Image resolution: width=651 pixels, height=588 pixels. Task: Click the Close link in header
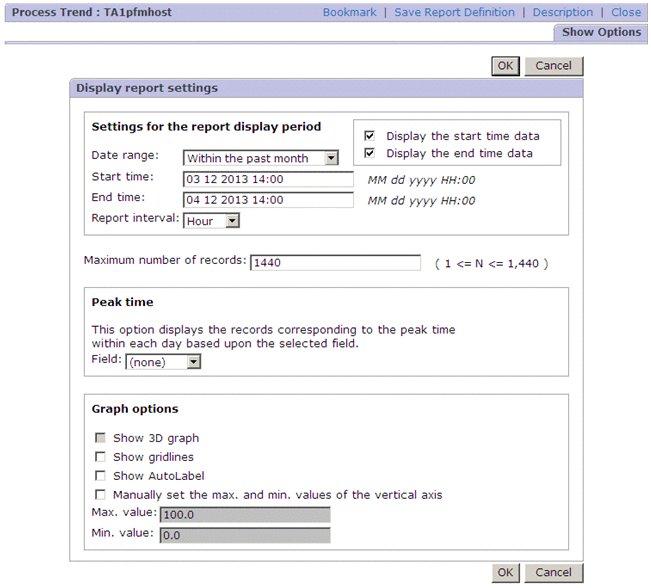626,12
